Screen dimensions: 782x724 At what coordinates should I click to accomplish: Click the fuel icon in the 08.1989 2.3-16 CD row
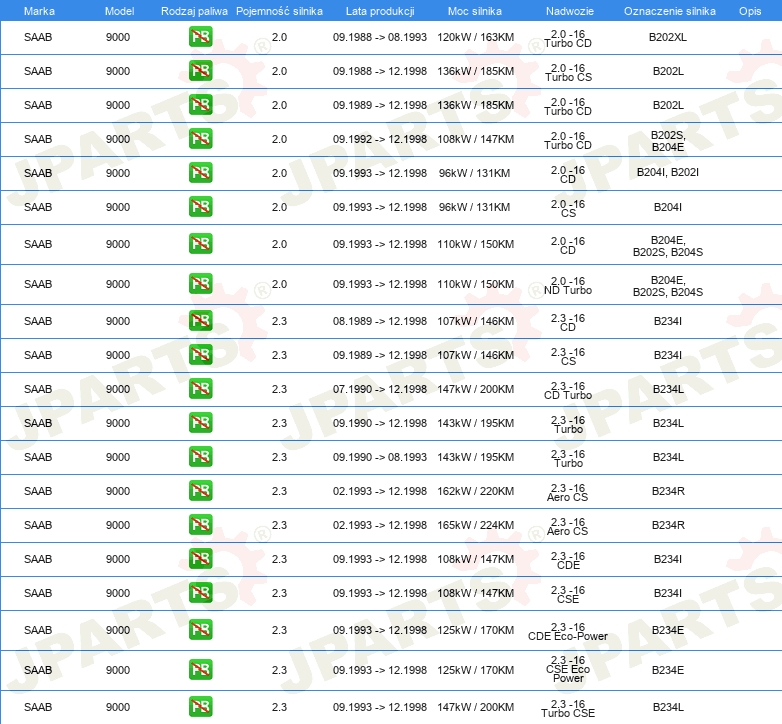pos(200,321)
